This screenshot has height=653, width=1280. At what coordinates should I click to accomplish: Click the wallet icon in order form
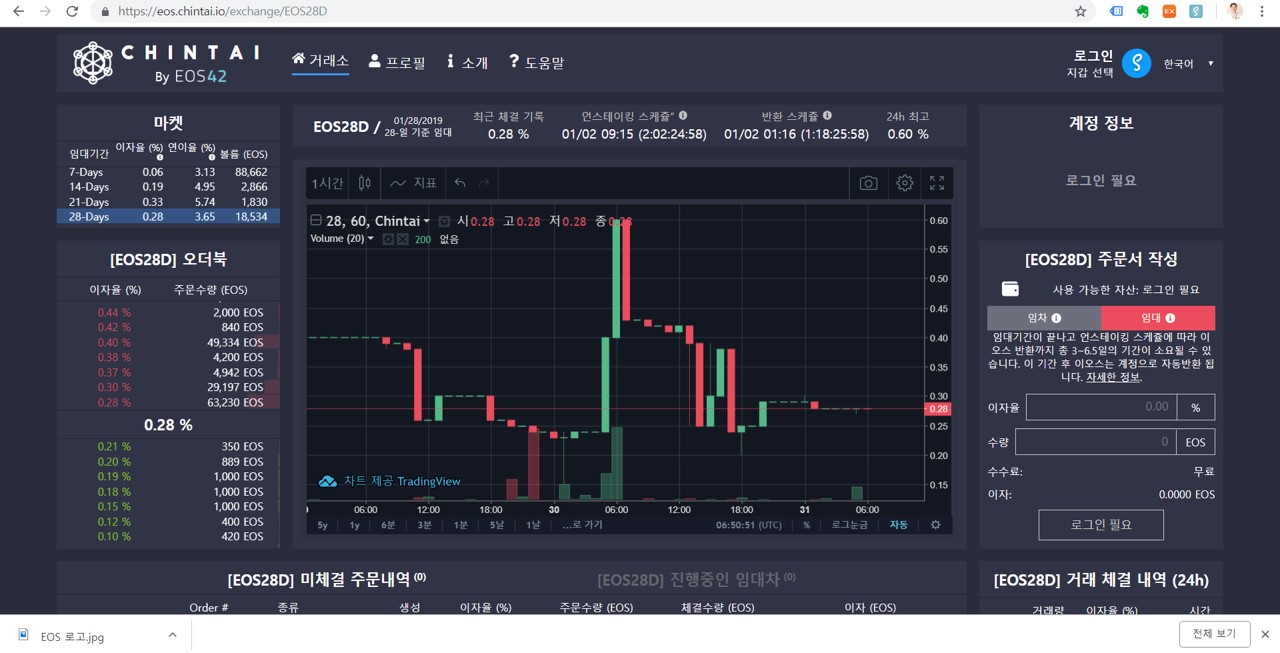[x=1010, y=289]
